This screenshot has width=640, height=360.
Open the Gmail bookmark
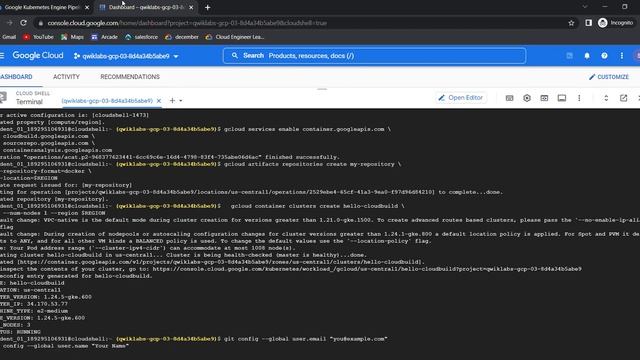(x=8, y=37)
